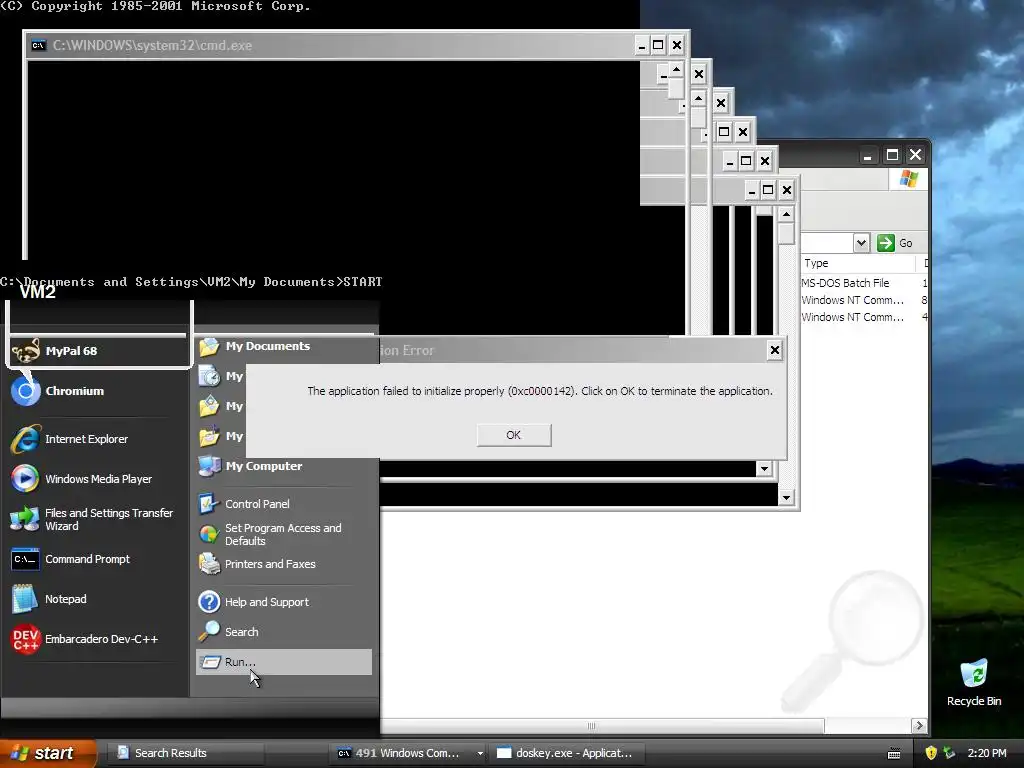Expand the taskbar group dropdown arrow
This screenshot has width=1024, height=768.
[480, 753]
